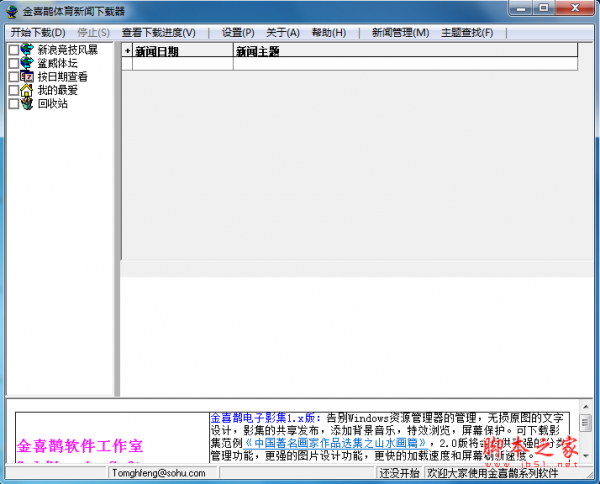Open the 主题查找(F) menu
The image size is (600, 484).
pyautogui.click(x=467, y=33)
